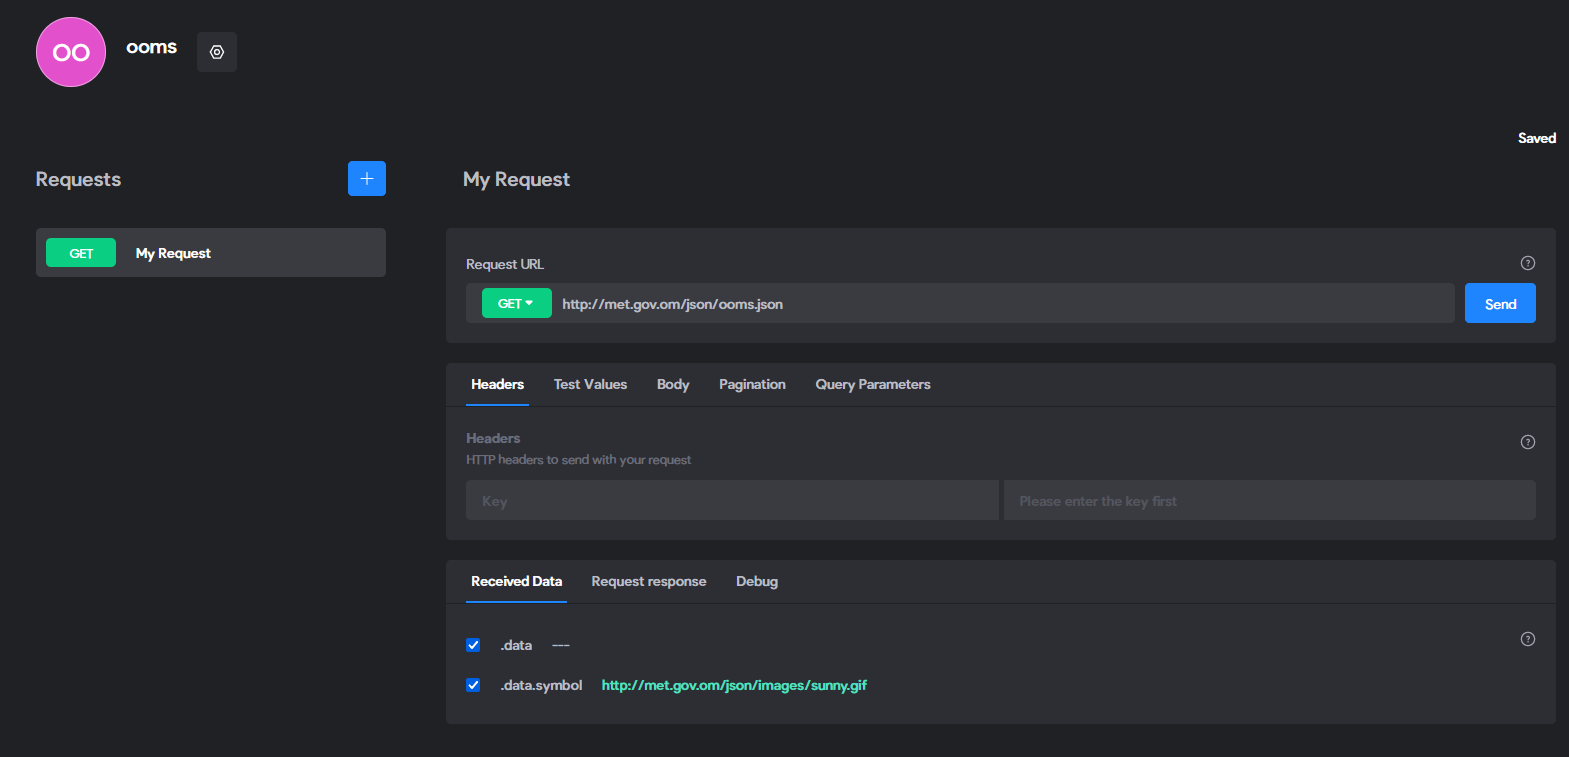The width and height of the screenshot is (1569, 757).
Task: Click the Saved status text
Action: (1537, 138)
